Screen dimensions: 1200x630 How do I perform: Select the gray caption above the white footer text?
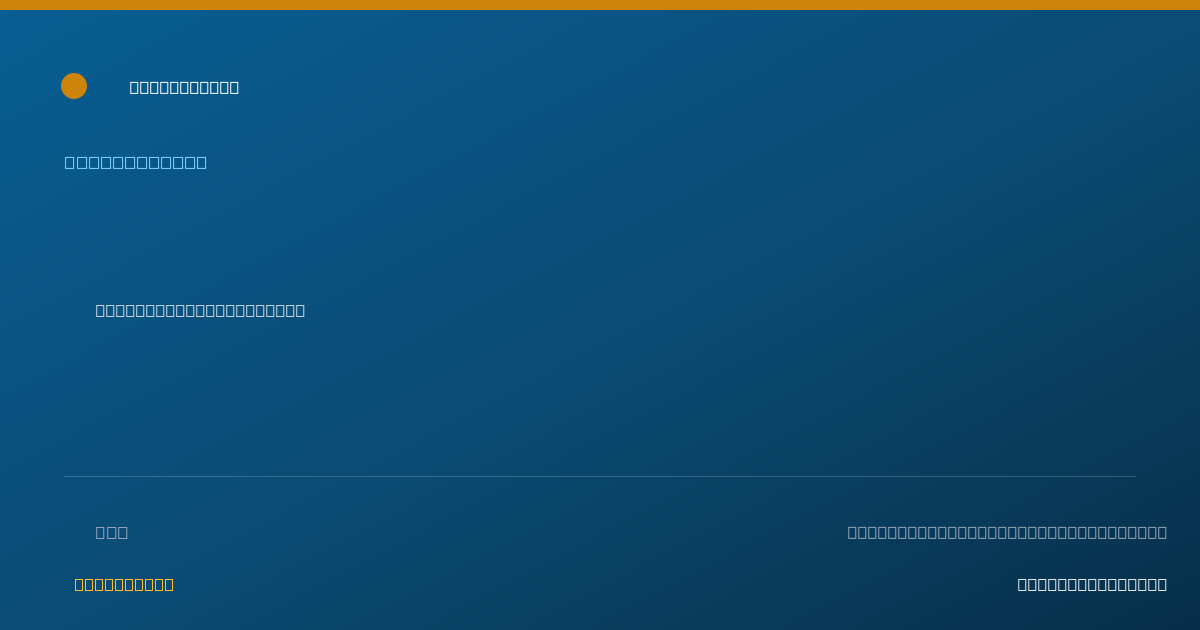point(1007,532)
